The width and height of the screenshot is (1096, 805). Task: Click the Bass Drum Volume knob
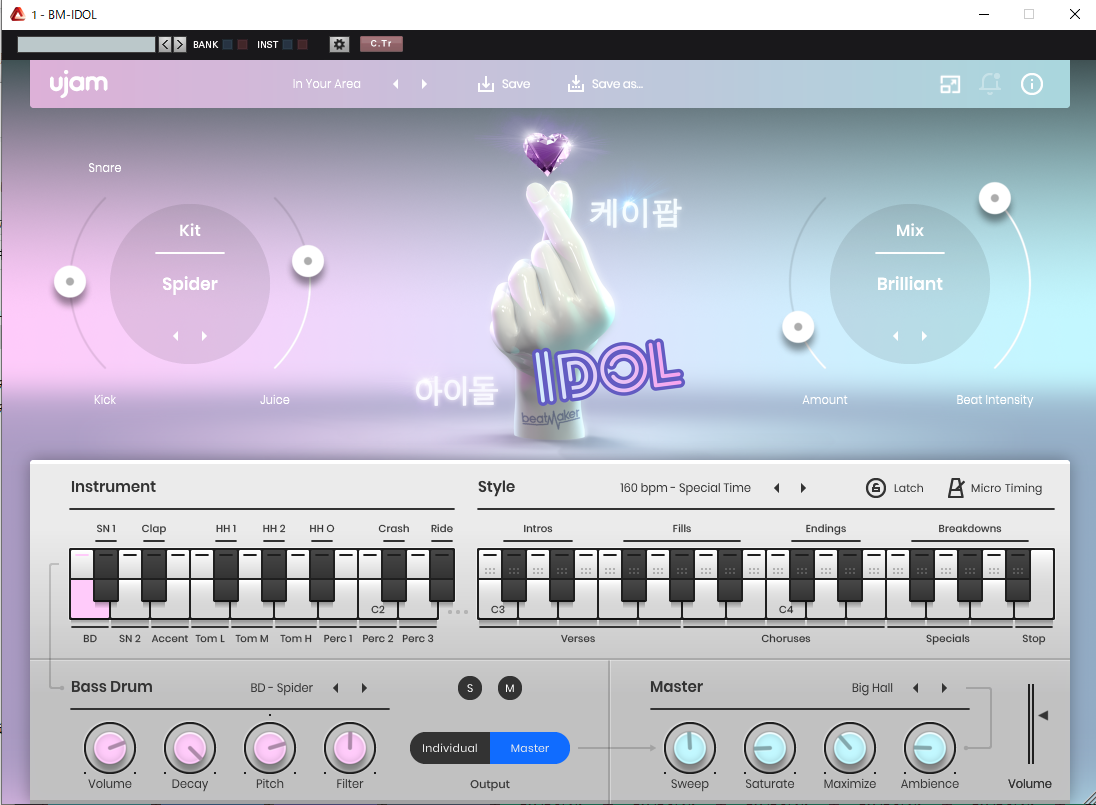[x=110, y=748]
